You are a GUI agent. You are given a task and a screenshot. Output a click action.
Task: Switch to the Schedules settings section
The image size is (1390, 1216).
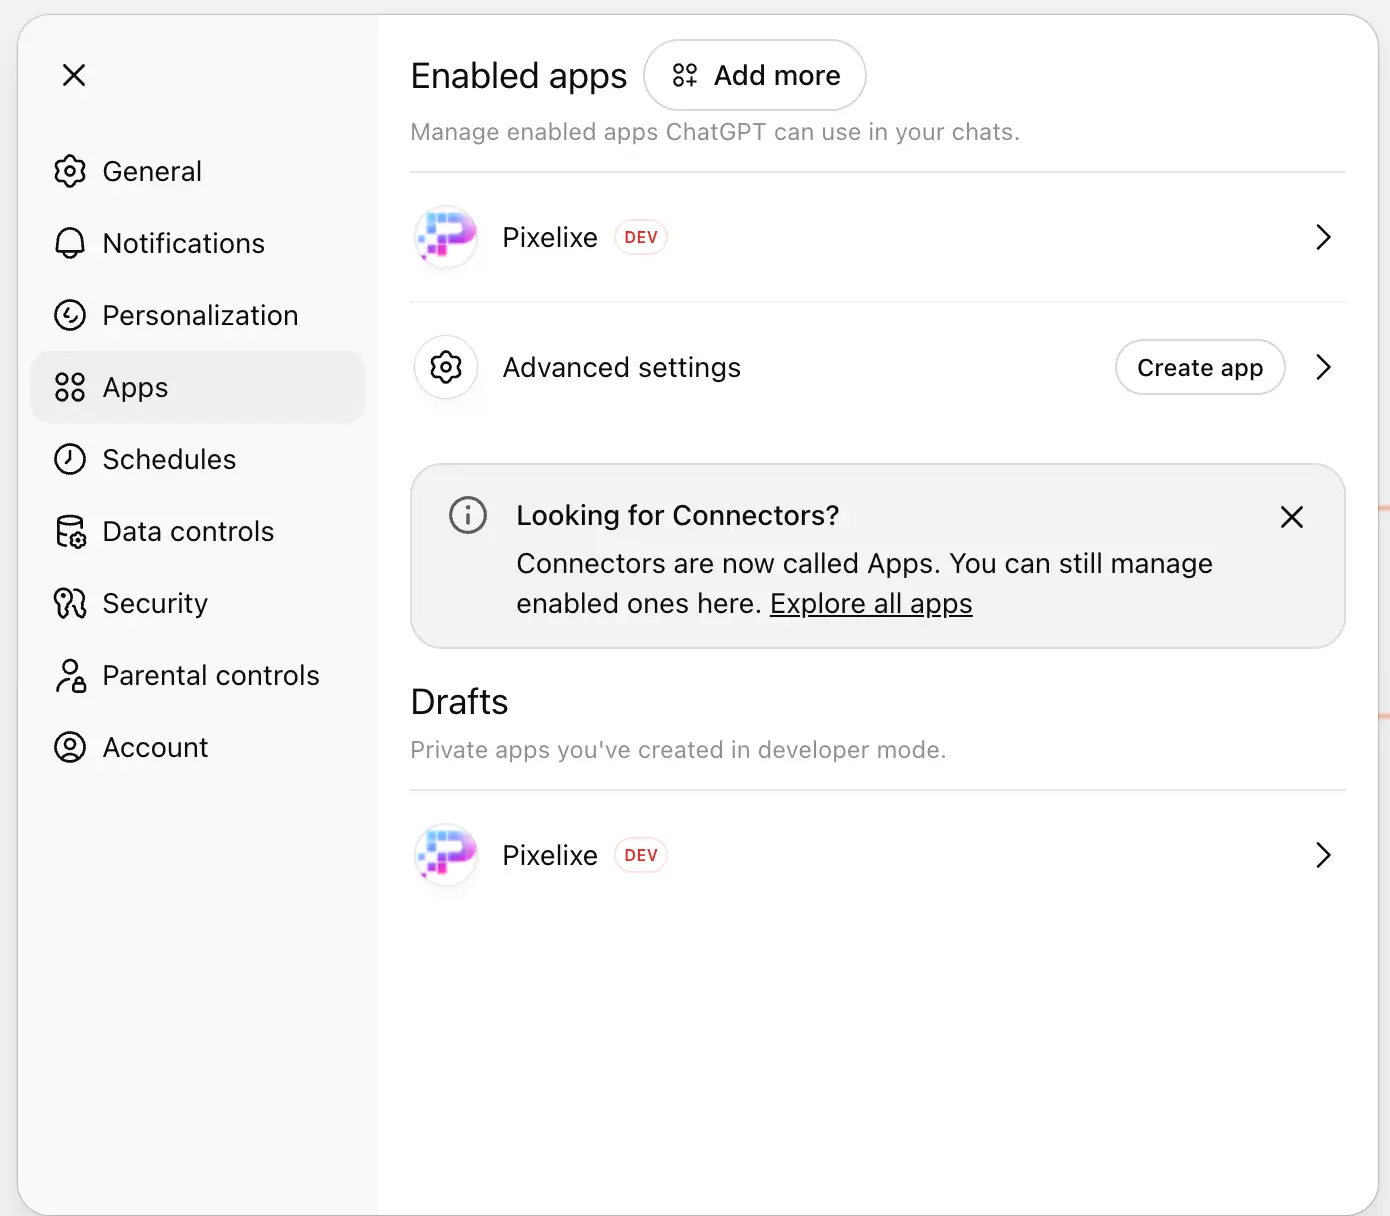[x=169, y=459]
